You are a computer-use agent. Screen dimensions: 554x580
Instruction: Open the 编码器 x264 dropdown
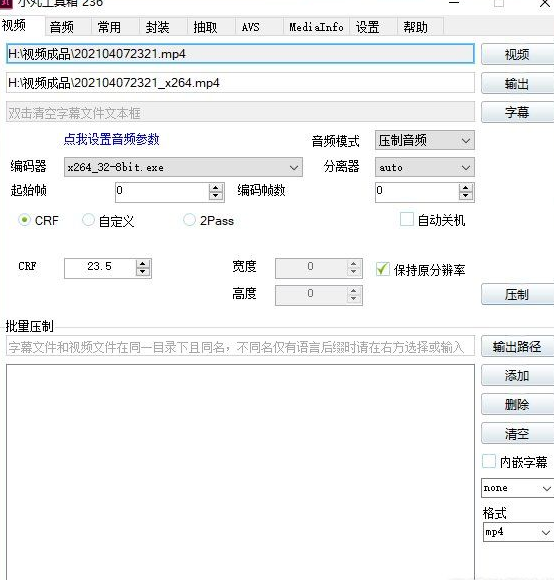(x=183, y=167)
